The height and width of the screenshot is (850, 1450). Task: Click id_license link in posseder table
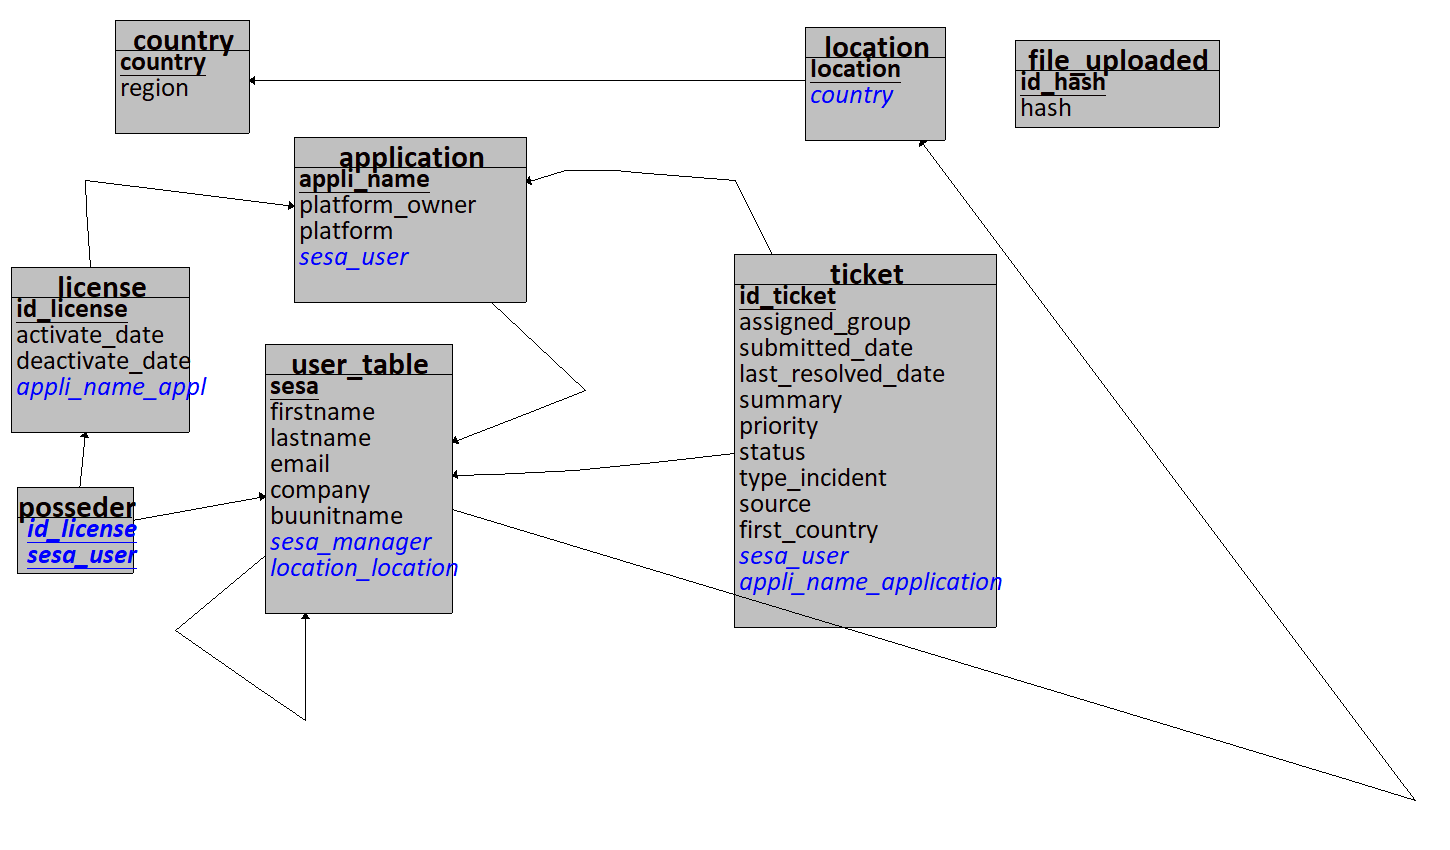pos(82,530)
